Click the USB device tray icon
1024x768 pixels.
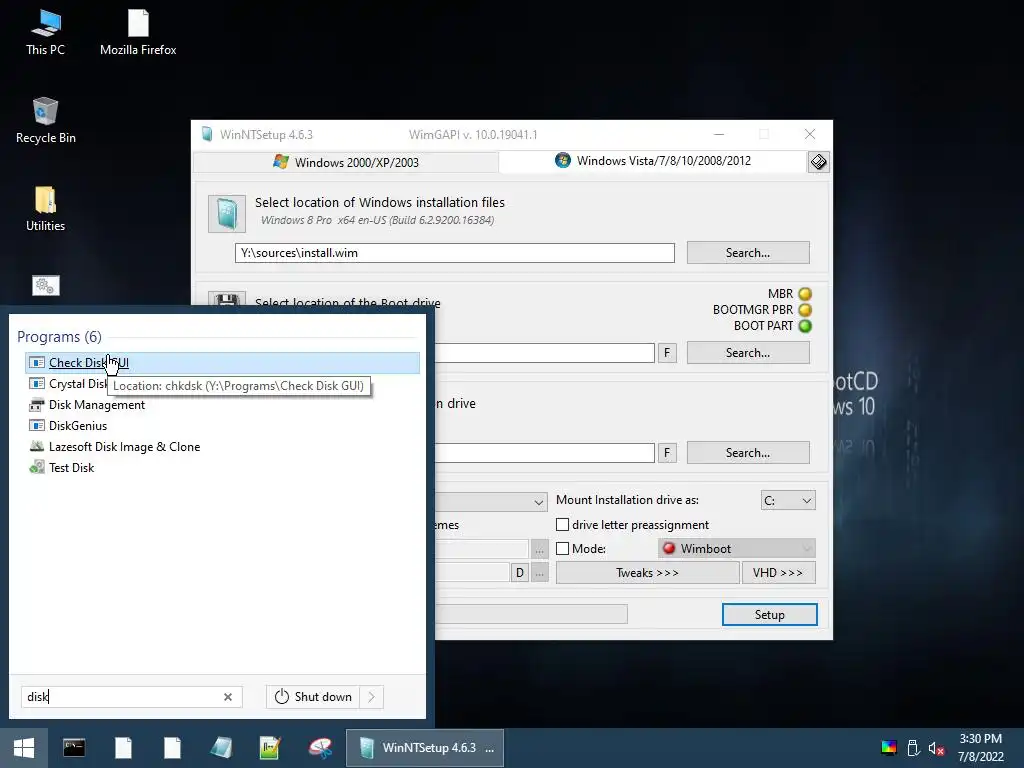tap(914, 748)
